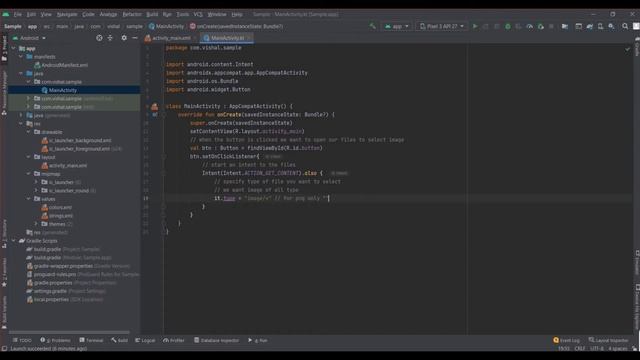Open the Problems tool window button

56,340
